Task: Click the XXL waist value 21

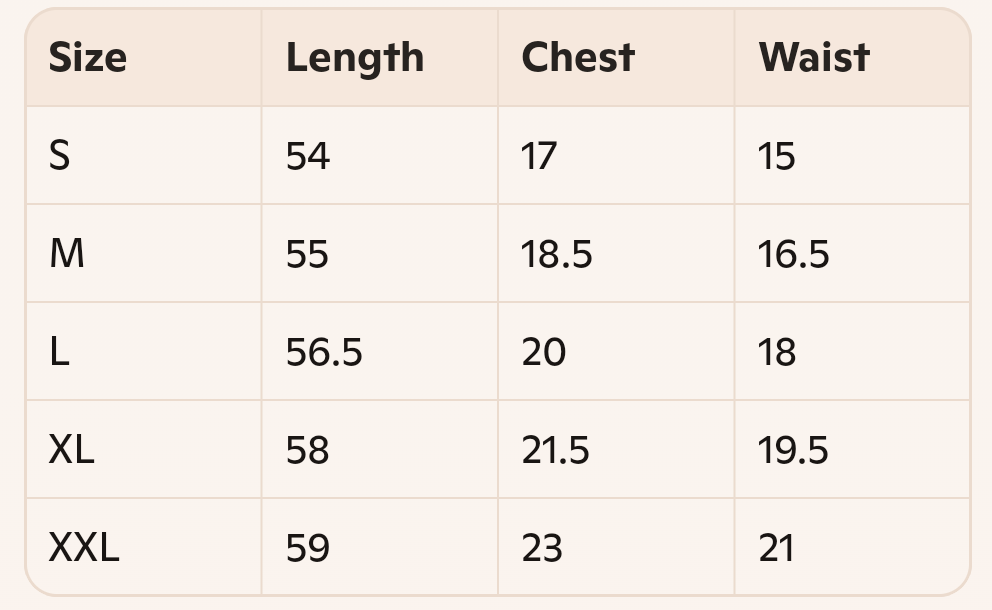Action: (776, 548)
